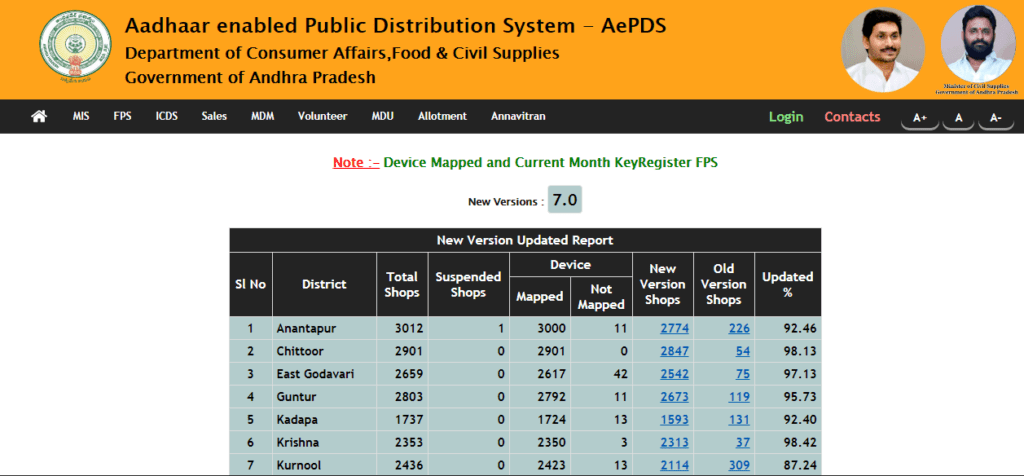
Task: Open Anantapur old version shops 226
Action: coord(739,328)
